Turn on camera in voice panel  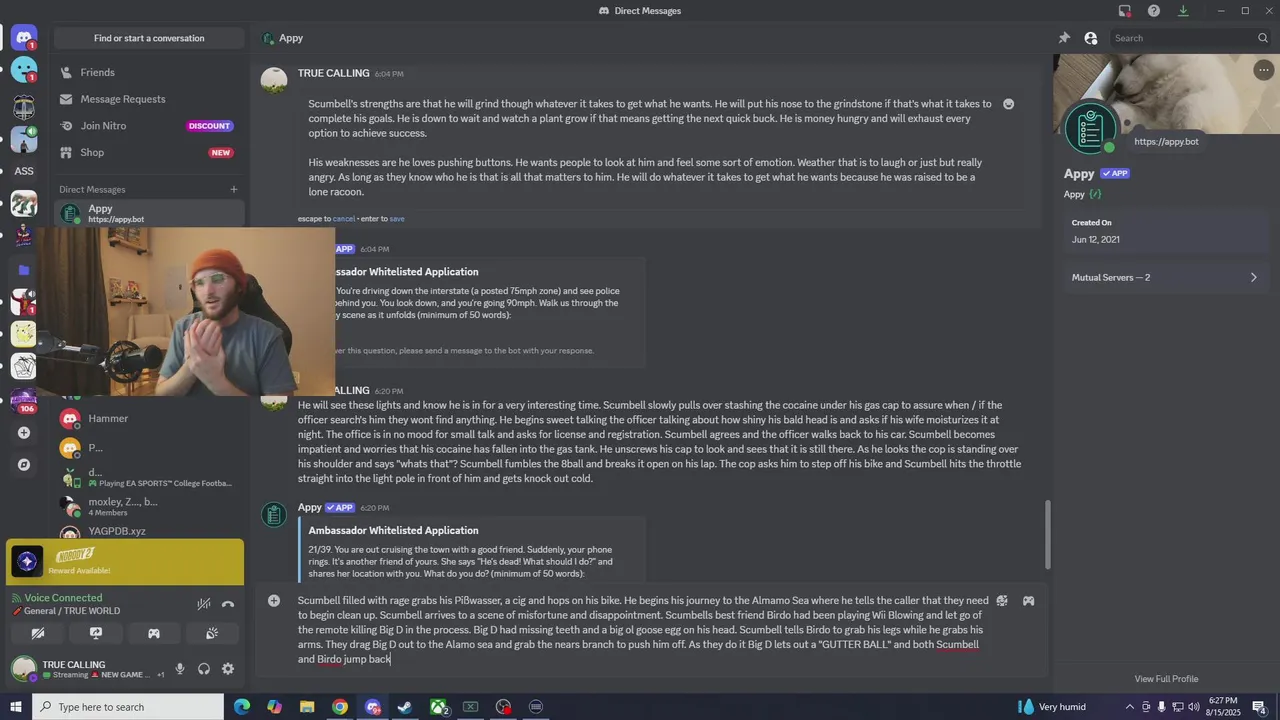(x=38, y=633)
